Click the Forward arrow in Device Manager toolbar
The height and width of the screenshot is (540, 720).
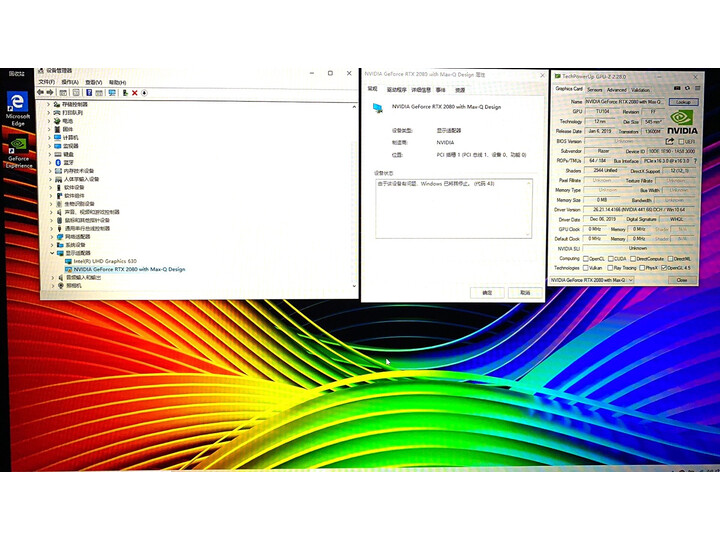(50, 93)
